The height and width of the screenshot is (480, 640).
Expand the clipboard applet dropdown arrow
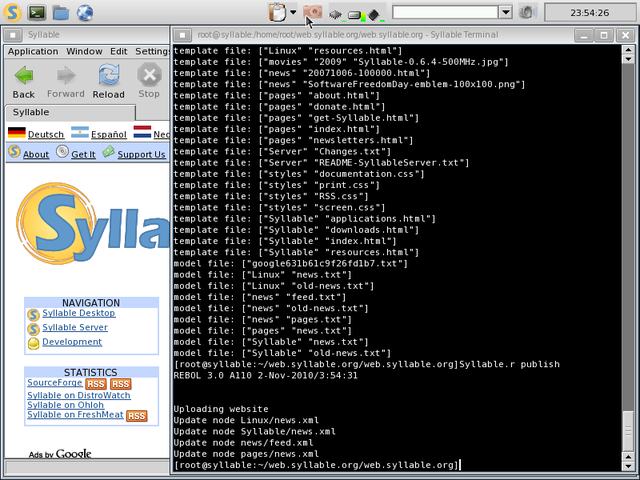click(293, 12)
